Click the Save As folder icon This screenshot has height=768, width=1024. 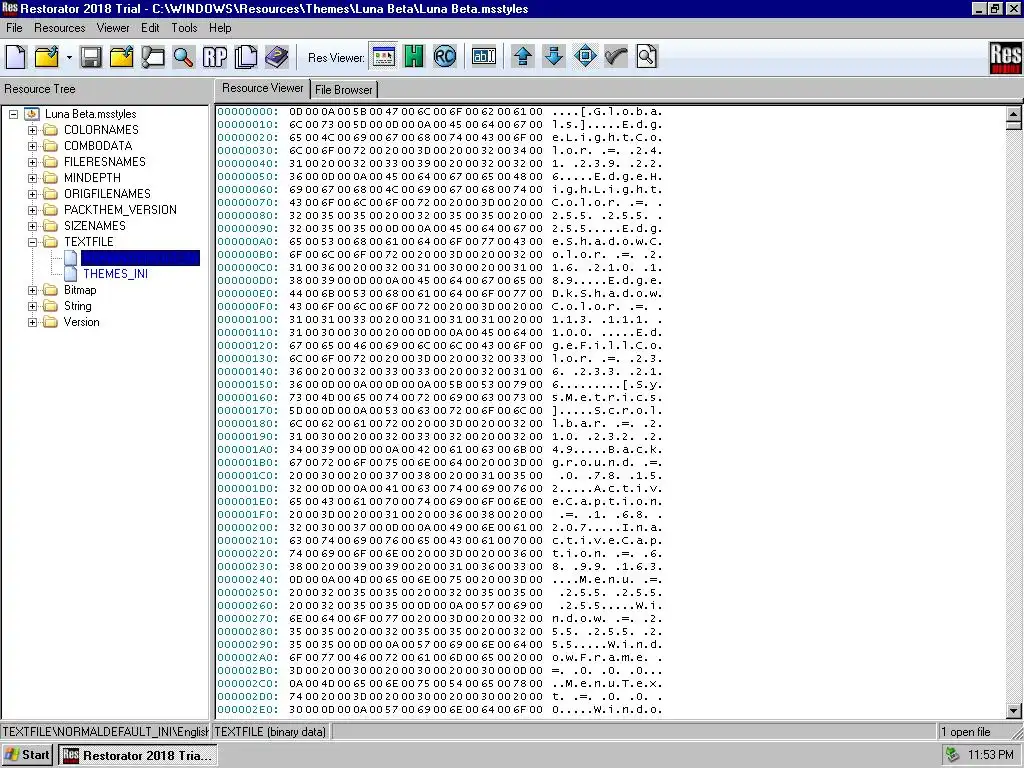pos(121,57)
